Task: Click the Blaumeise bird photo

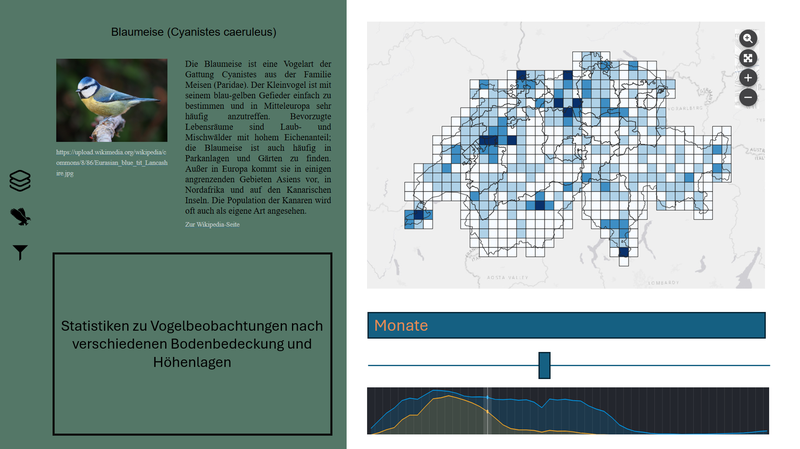Action: [111, 100]
